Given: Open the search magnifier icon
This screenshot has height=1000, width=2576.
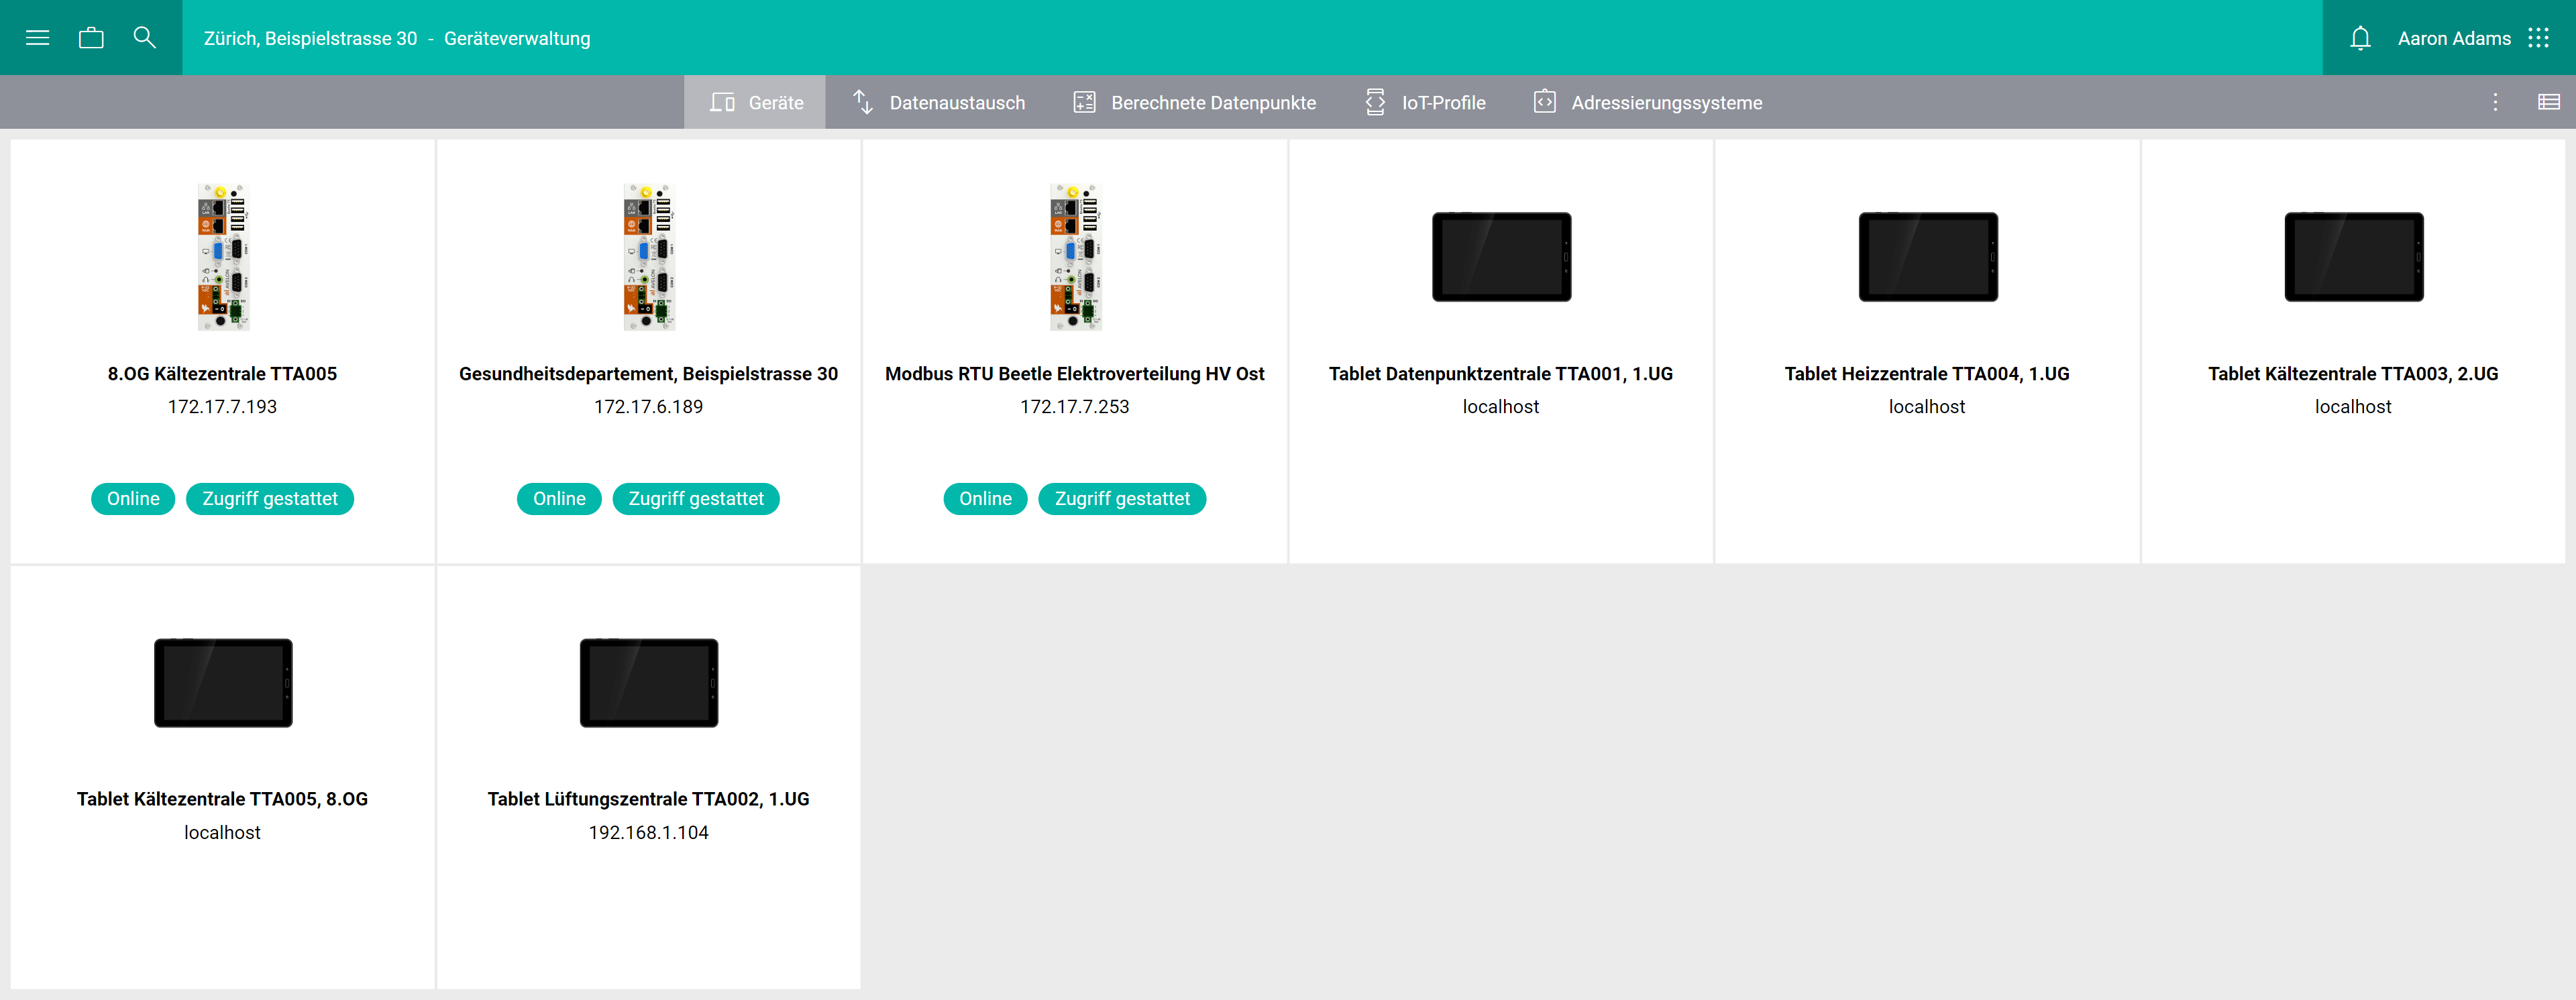Looking at the screenshot, I should click(145, 38).
